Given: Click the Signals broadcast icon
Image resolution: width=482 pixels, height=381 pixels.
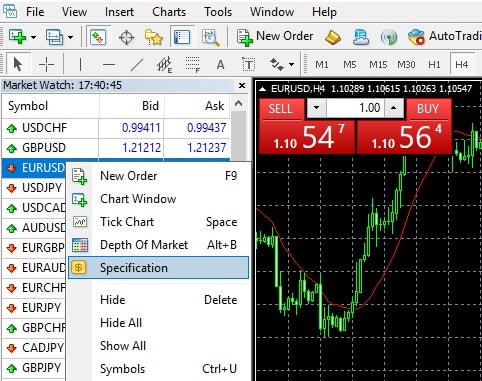Looking at the screenshot, I should coord(389,37).
